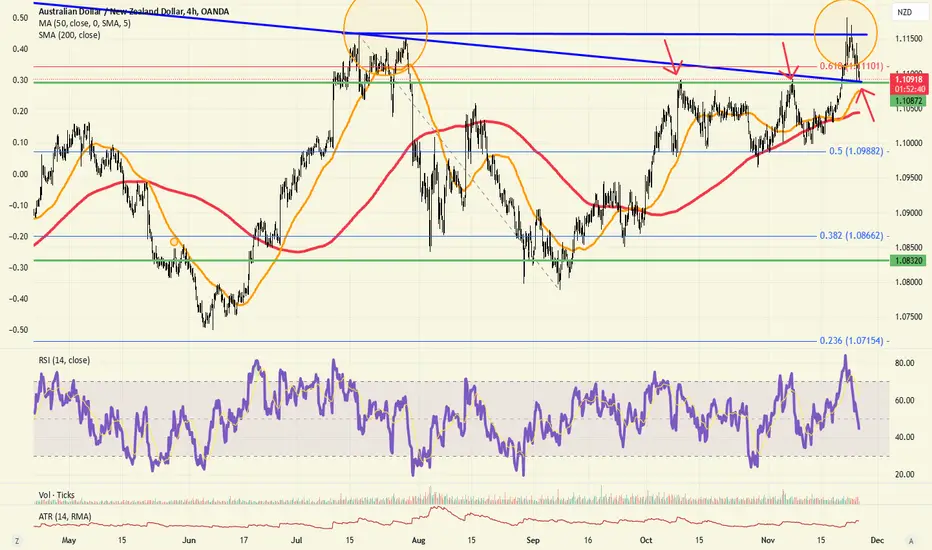Screen dimensions: 932x550
Task: Click the Nov label on time axis
Action: coord(768,540)
